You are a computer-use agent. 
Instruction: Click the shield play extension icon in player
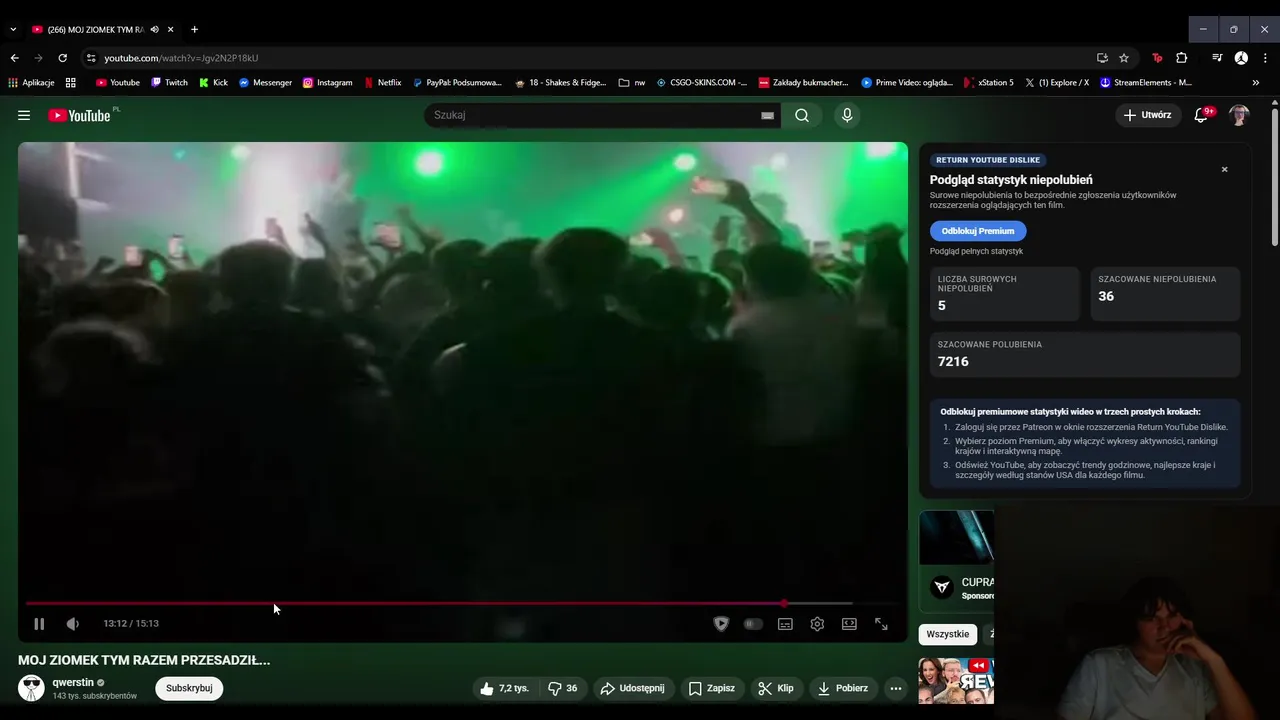(x=721, y=624)
